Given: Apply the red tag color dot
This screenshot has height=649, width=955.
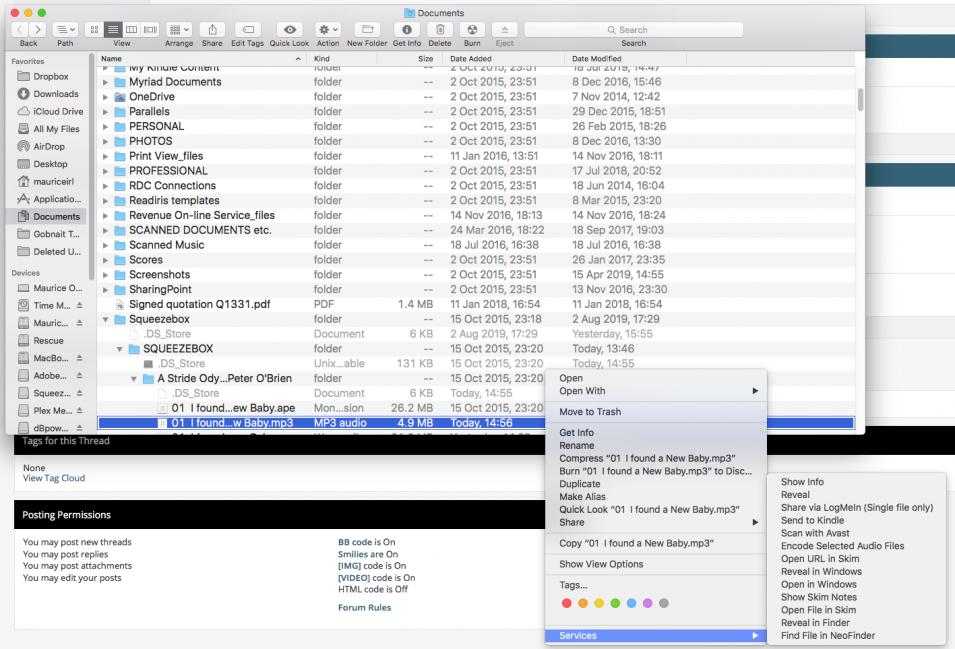Looking at the screenshot, I should [568, 605].
